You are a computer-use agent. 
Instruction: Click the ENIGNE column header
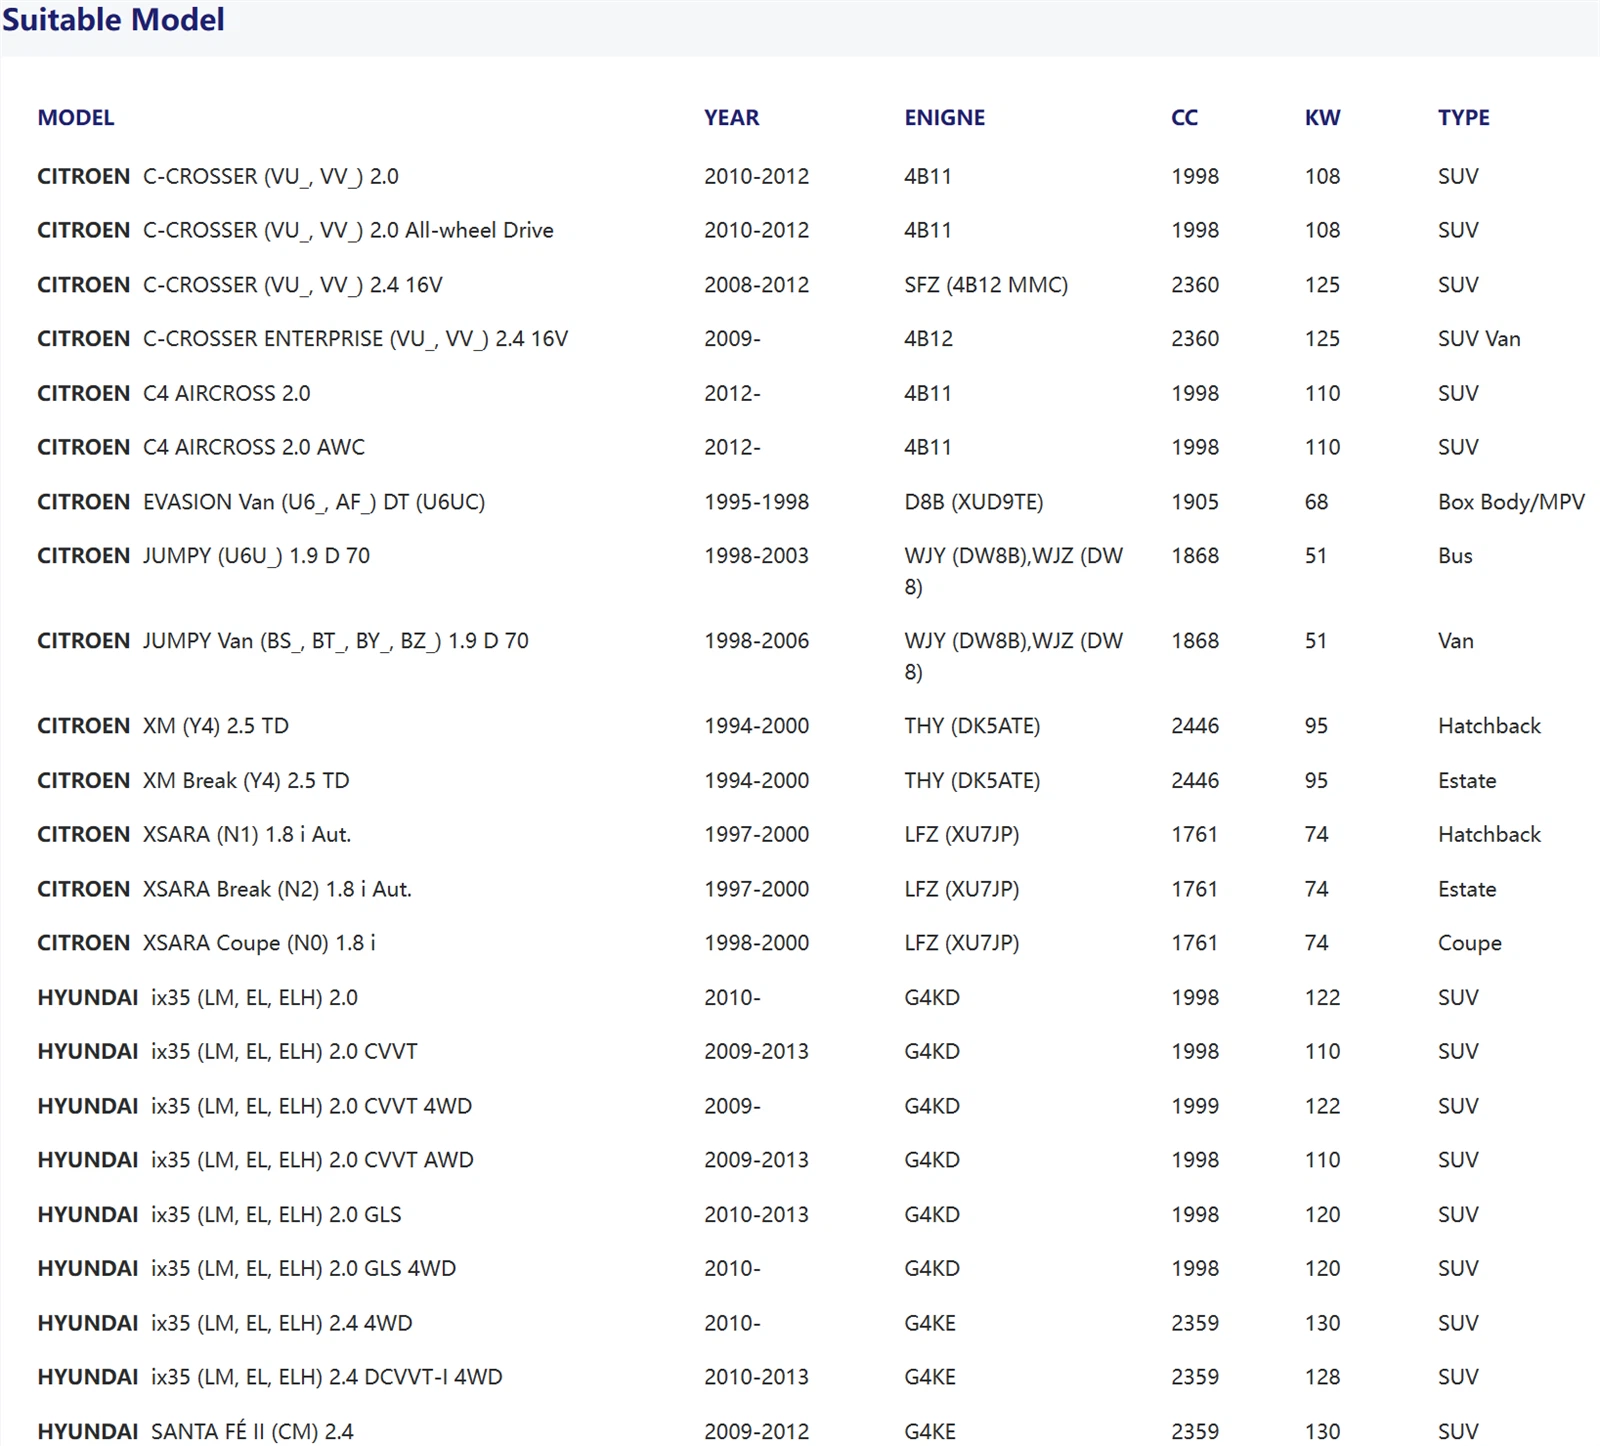click(944, 117)
